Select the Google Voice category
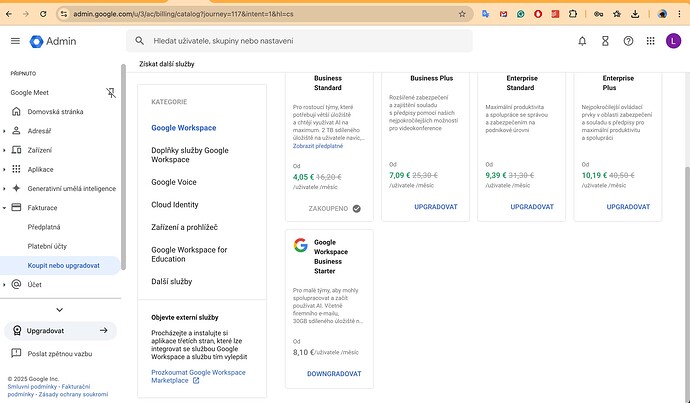Image resolution: width=690 pixels, height=403 pixels. (174, 182)
